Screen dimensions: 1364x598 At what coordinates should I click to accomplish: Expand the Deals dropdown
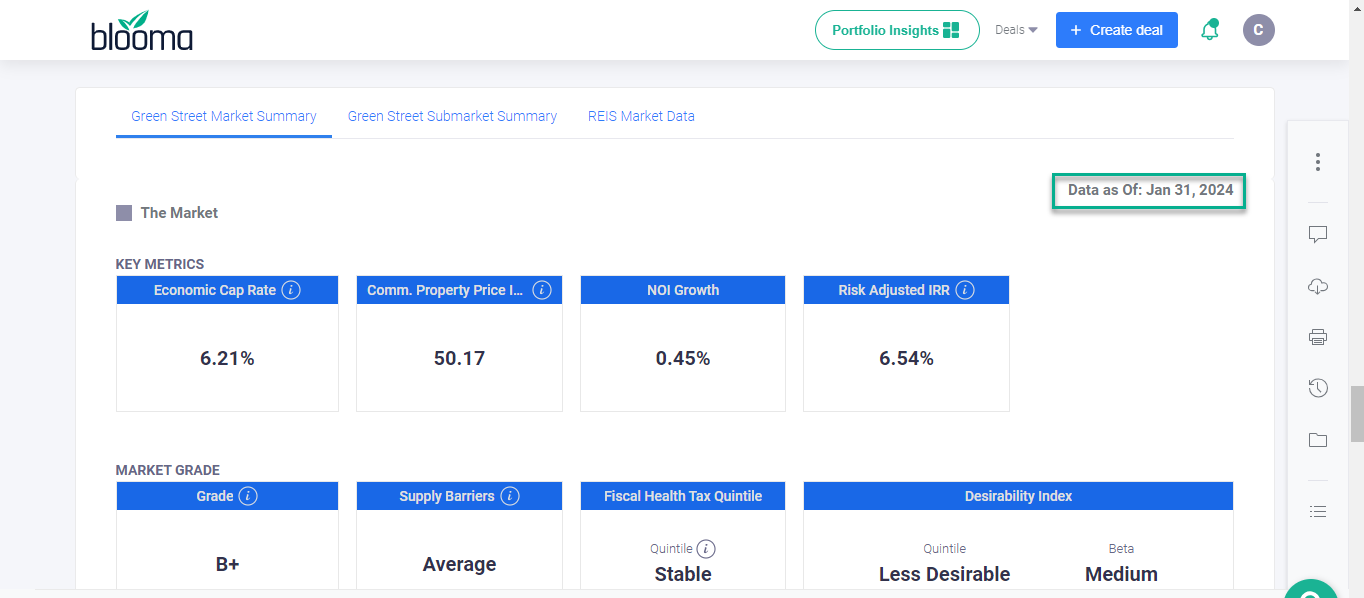1016,30
